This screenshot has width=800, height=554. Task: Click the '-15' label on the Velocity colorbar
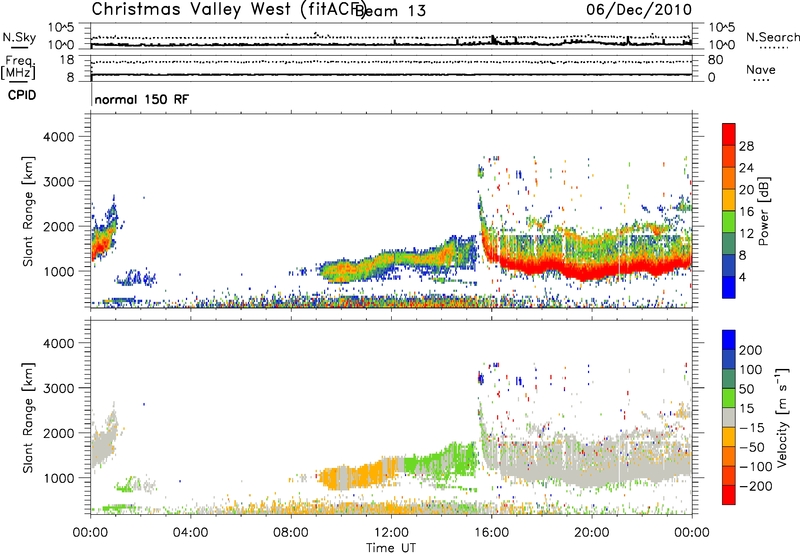(x=751, y=427)
